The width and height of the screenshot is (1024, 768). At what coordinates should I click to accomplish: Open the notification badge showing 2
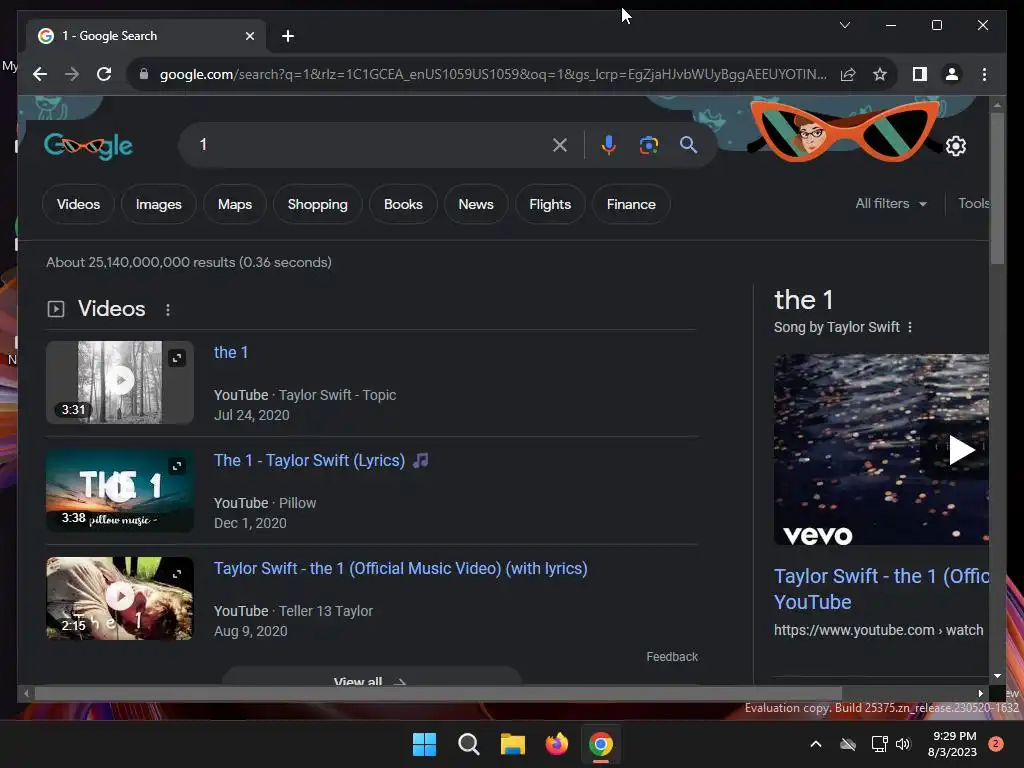996,744
